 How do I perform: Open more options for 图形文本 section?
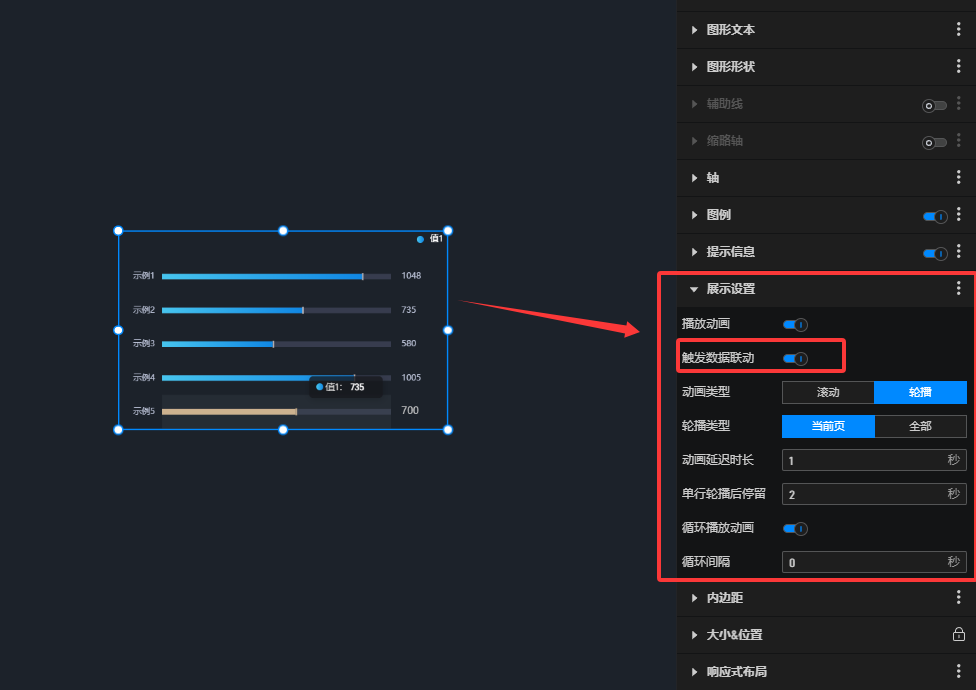pyautogui.click(x=958, y=30)
